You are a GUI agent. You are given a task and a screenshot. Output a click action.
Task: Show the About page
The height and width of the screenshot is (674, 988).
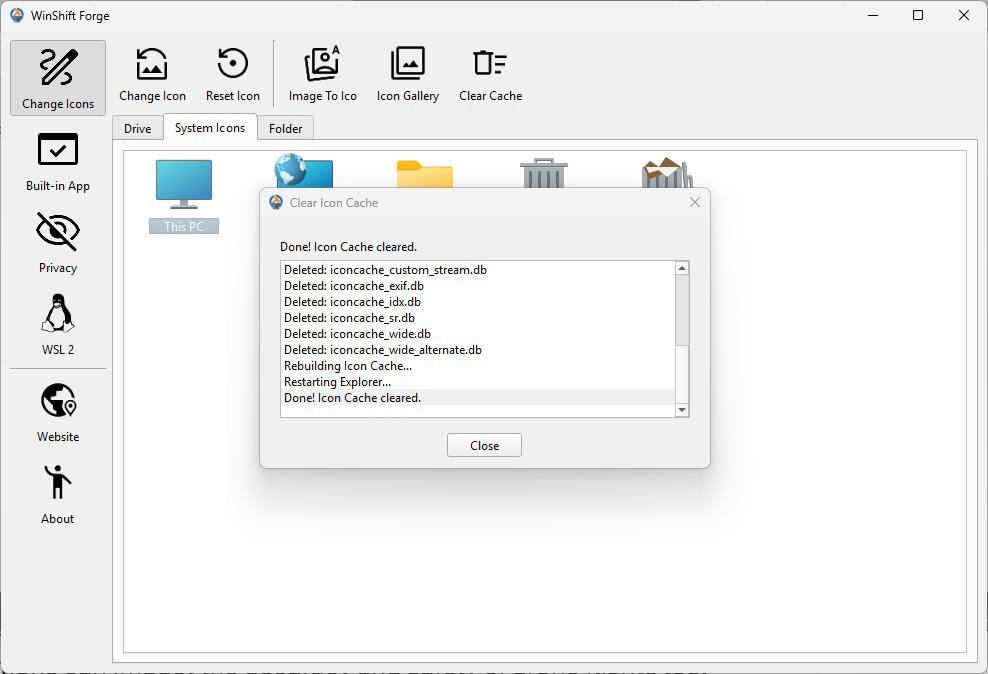(x=58, y=493)
